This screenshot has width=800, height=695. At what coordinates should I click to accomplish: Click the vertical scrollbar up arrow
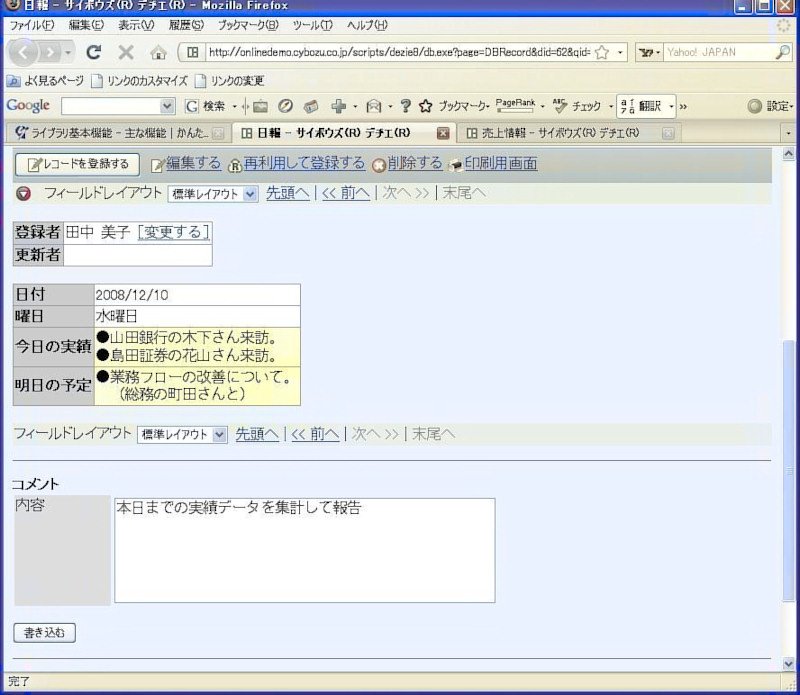(x=788, y=154)
